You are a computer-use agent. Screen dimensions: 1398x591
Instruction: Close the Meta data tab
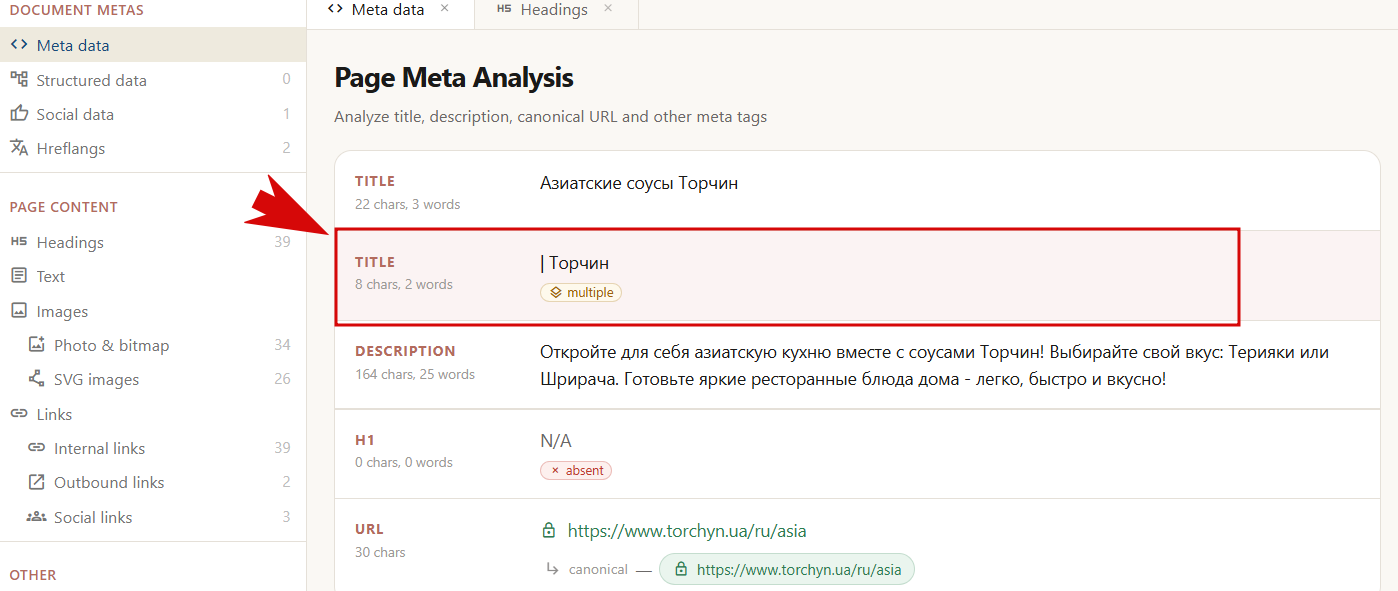point(445,9)
